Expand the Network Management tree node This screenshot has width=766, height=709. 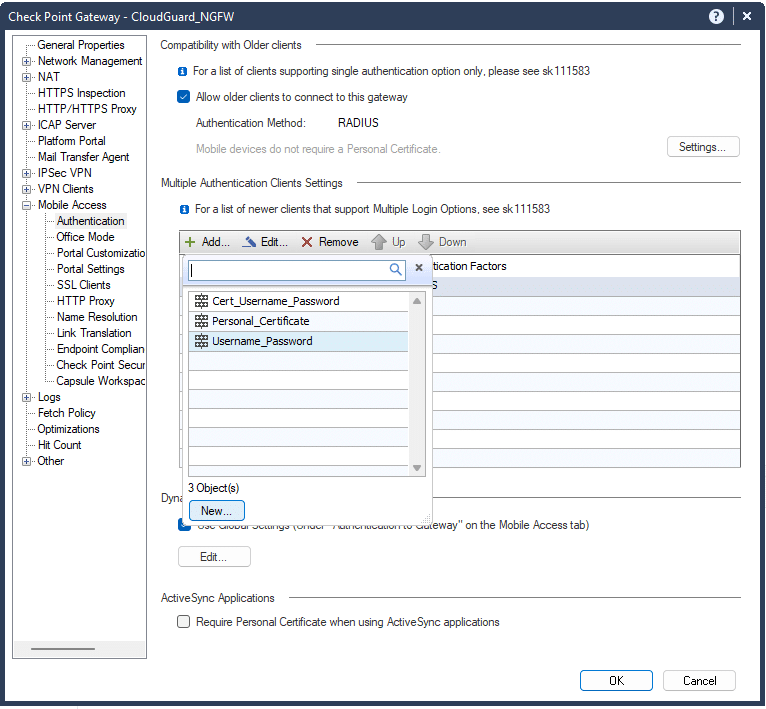coord(27,61)
